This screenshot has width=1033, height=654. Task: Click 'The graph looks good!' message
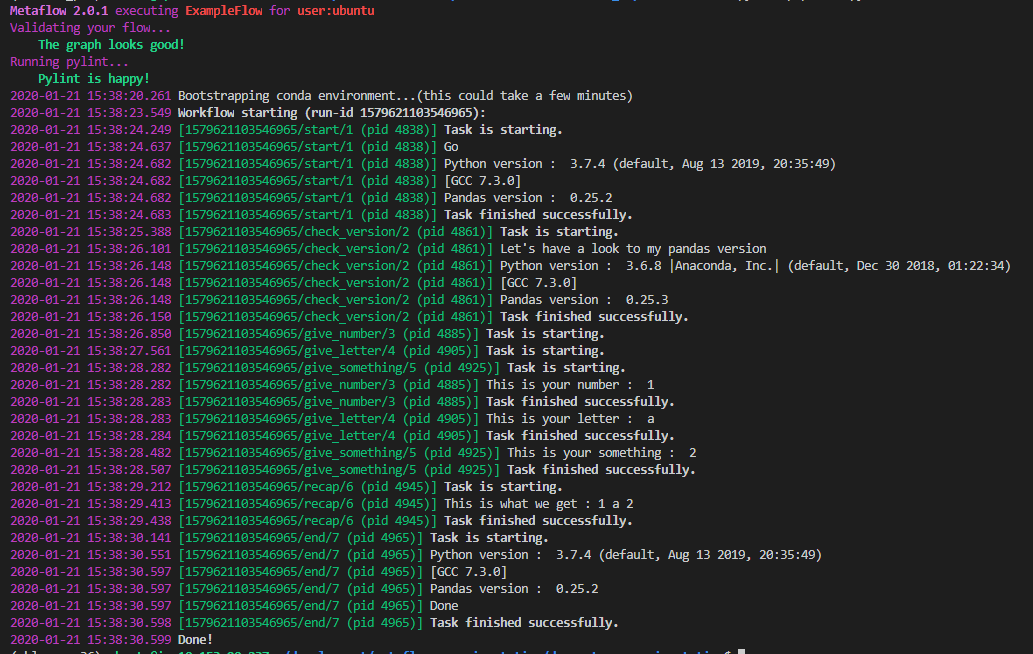point(111,45)
